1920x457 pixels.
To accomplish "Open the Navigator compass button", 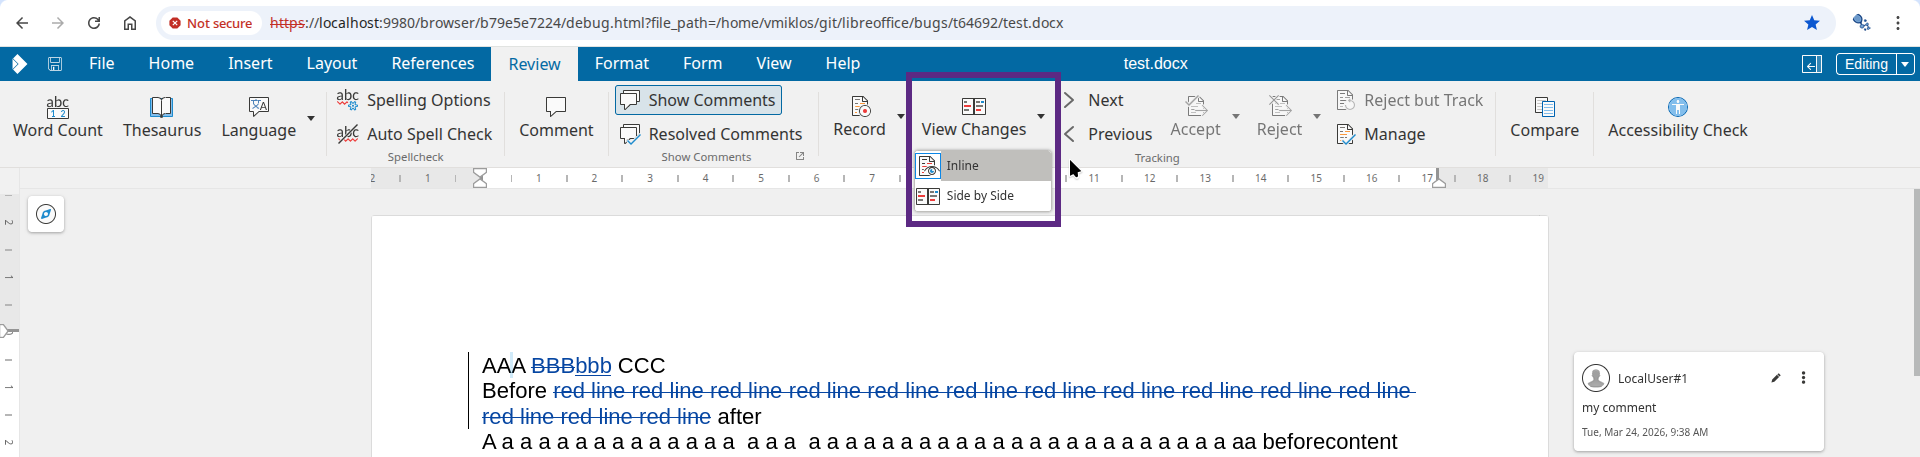I will click(46, 214).
